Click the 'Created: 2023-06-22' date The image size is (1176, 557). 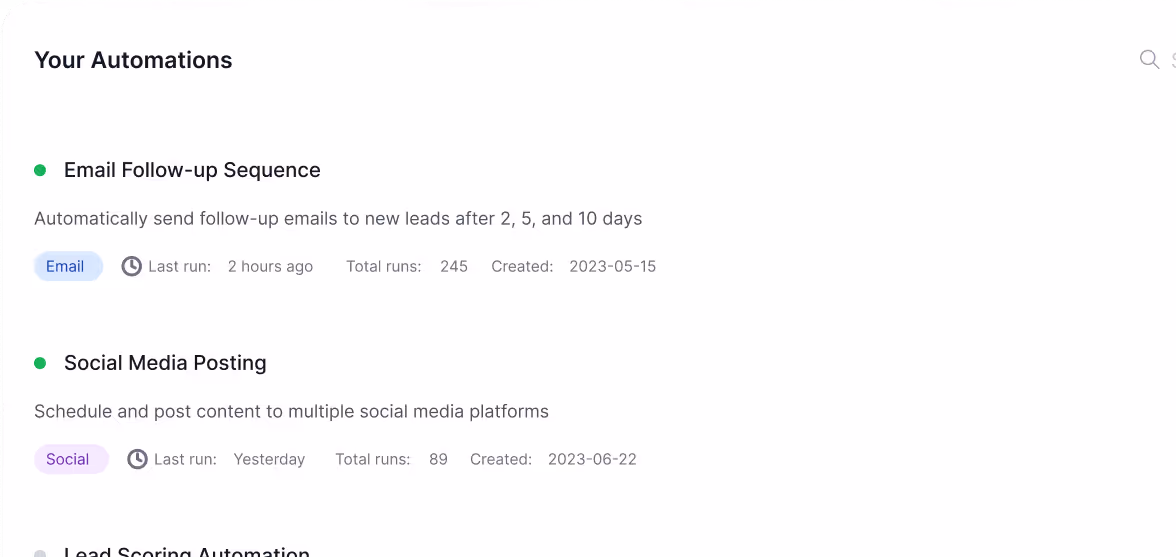click(554, 459)
